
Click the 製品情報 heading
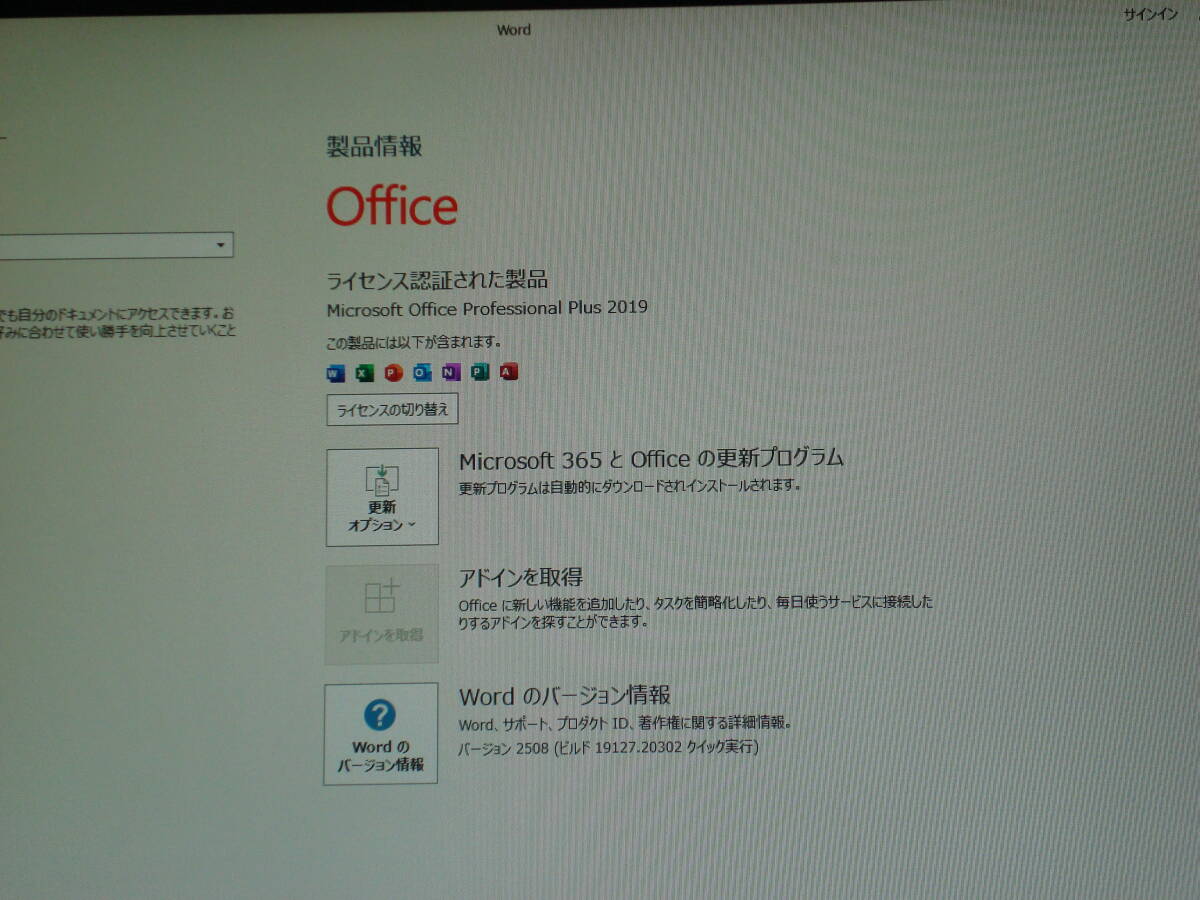[x=375, y=146]
